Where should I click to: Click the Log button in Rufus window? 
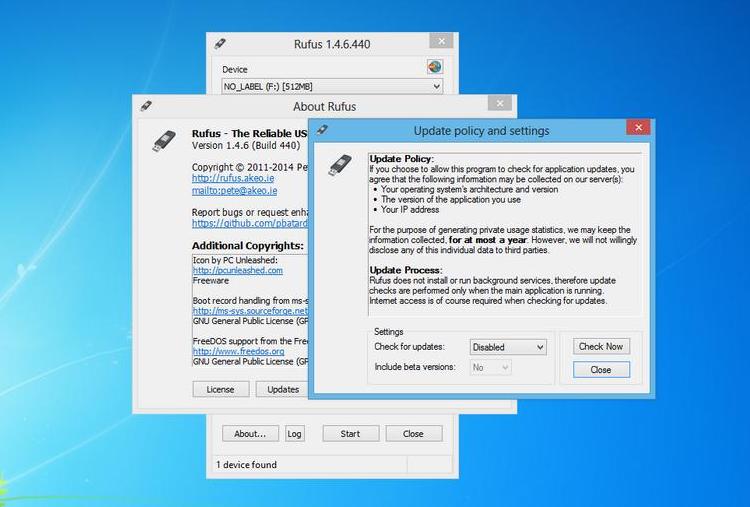[294, 434]
